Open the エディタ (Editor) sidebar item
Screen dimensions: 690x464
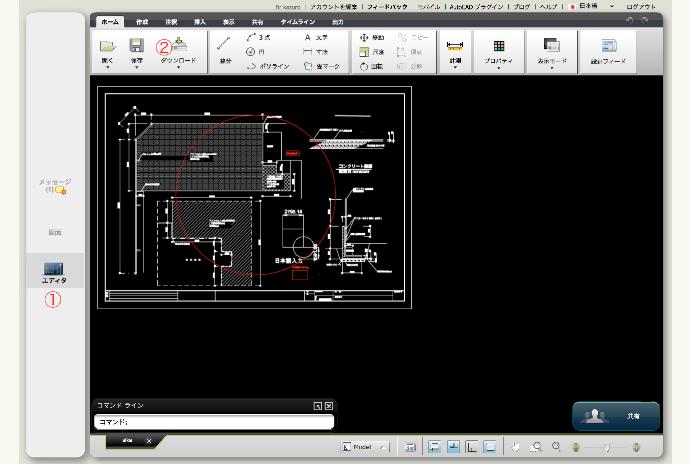tap(55, 273)
